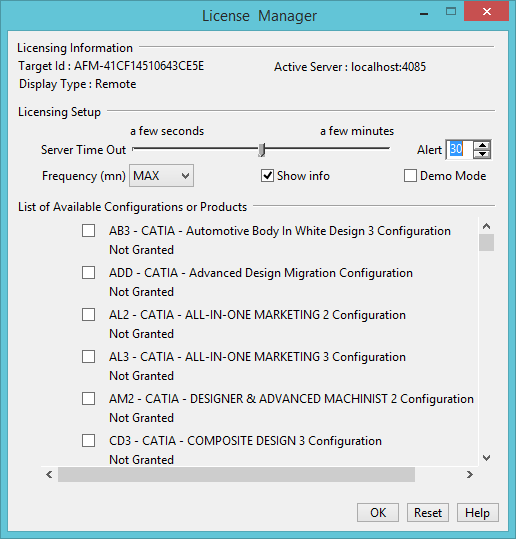The width and height of the screenshot is (516, 539).
Task: Close the License Manager window
Action: pyautogui.click(x=486, y=12)
